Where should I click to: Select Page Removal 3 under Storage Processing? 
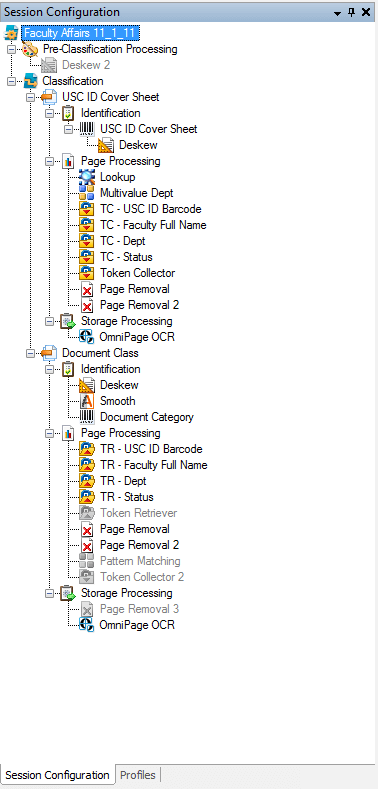(139, 609)
